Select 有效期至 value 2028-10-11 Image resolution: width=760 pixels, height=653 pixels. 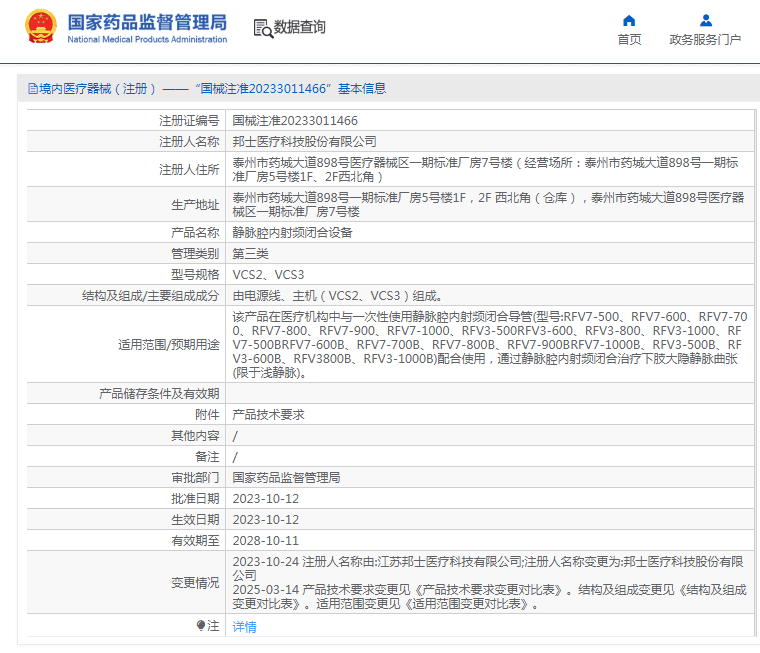pos(266,541)
